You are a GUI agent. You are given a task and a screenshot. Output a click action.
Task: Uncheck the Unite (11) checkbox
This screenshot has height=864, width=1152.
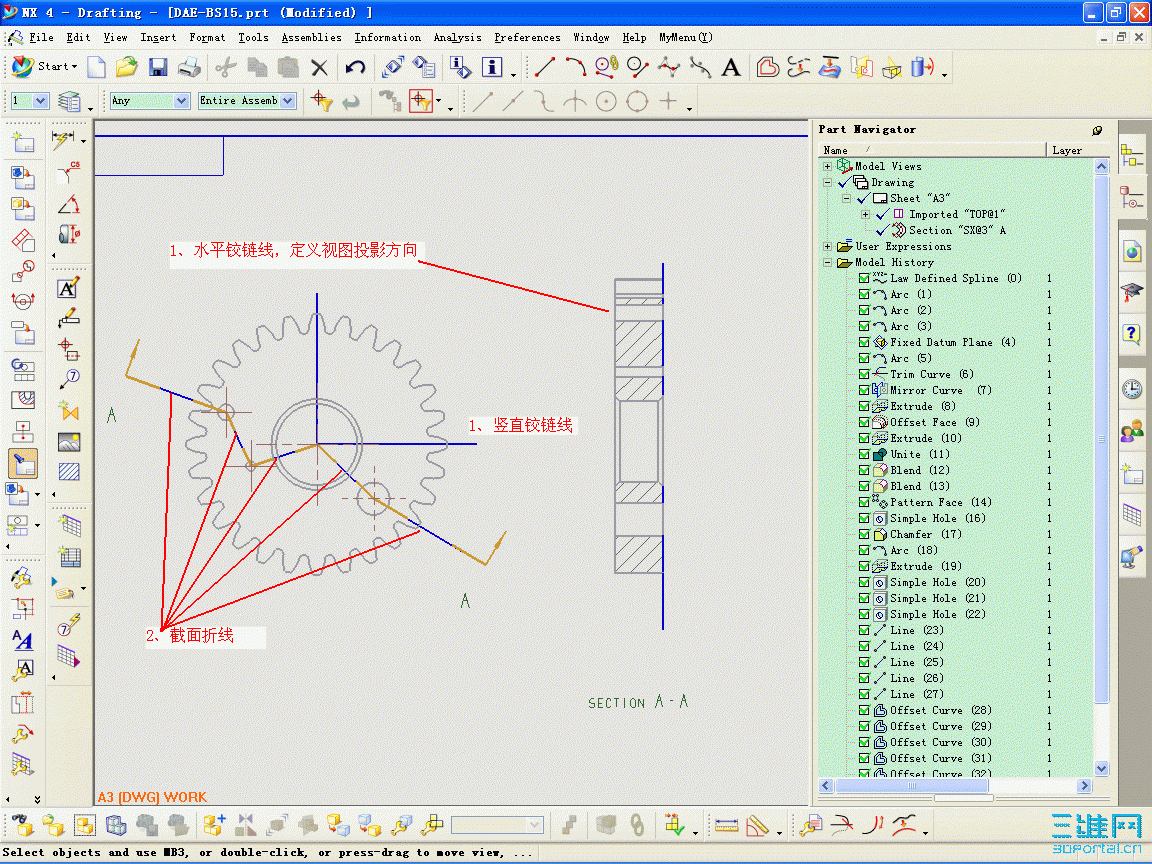pos(864,455)
